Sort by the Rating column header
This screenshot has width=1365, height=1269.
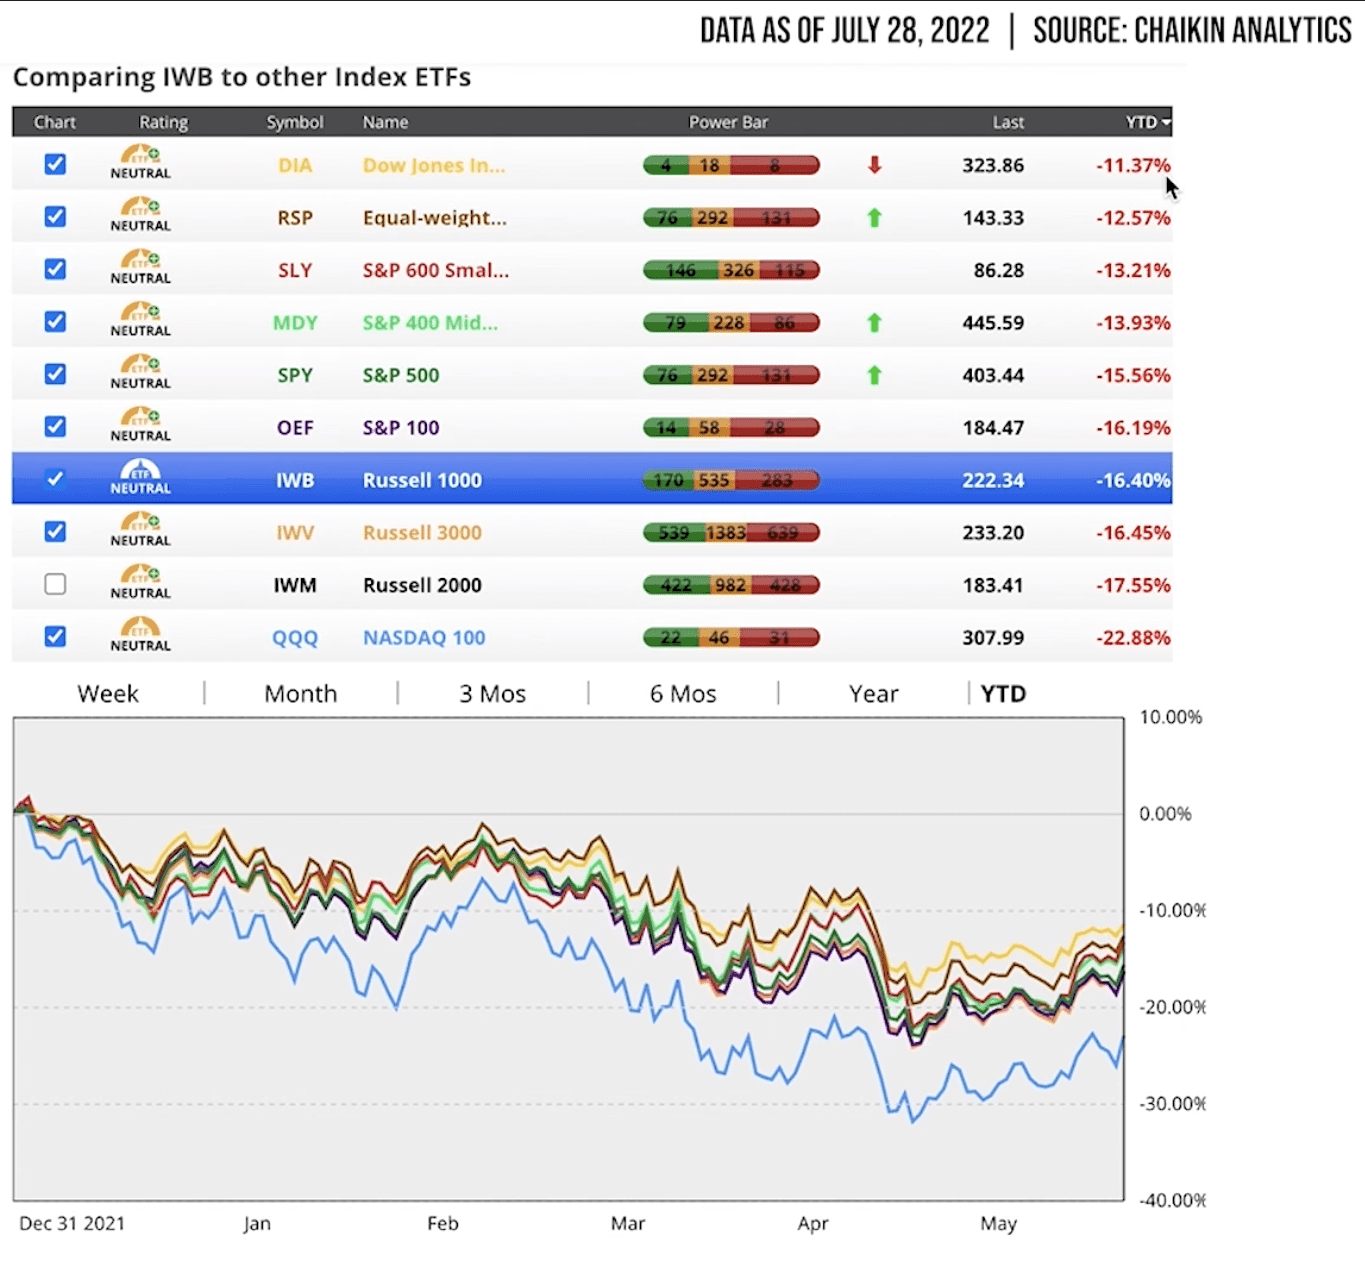[x=163, y=122]
